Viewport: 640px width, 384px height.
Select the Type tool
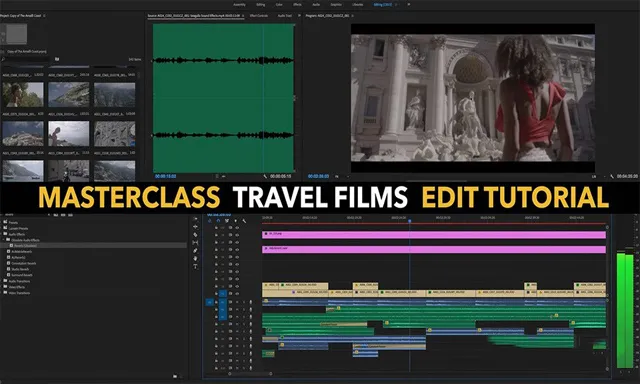tap(195, 266)
